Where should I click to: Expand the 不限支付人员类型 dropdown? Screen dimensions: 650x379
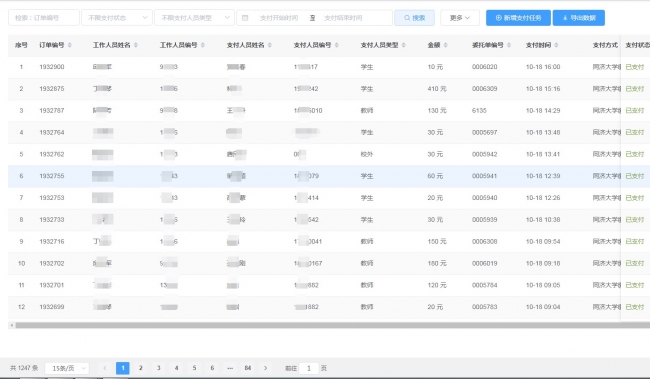[194, 18]
